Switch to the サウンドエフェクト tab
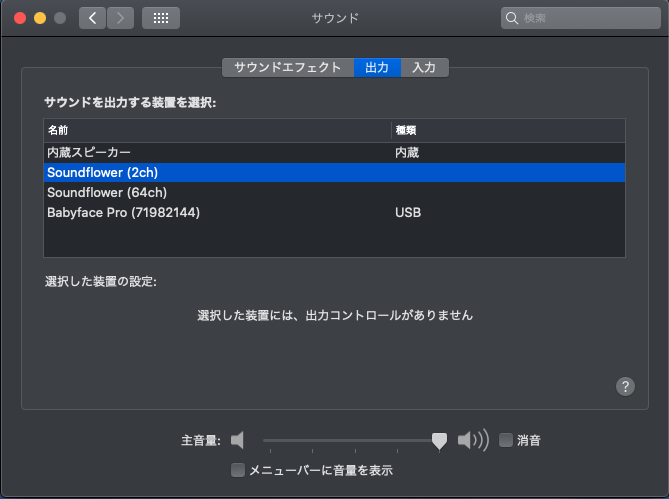 point(288,67)
